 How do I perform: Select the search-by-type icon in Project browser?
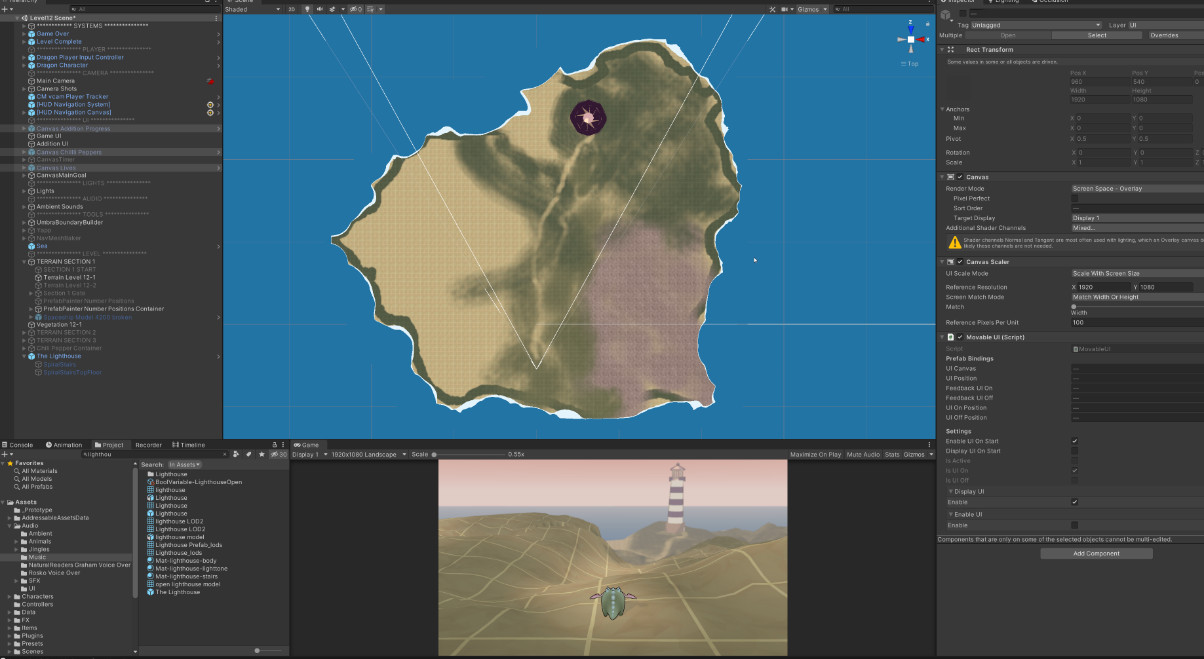pyautogui.click(x=235, y=453)
